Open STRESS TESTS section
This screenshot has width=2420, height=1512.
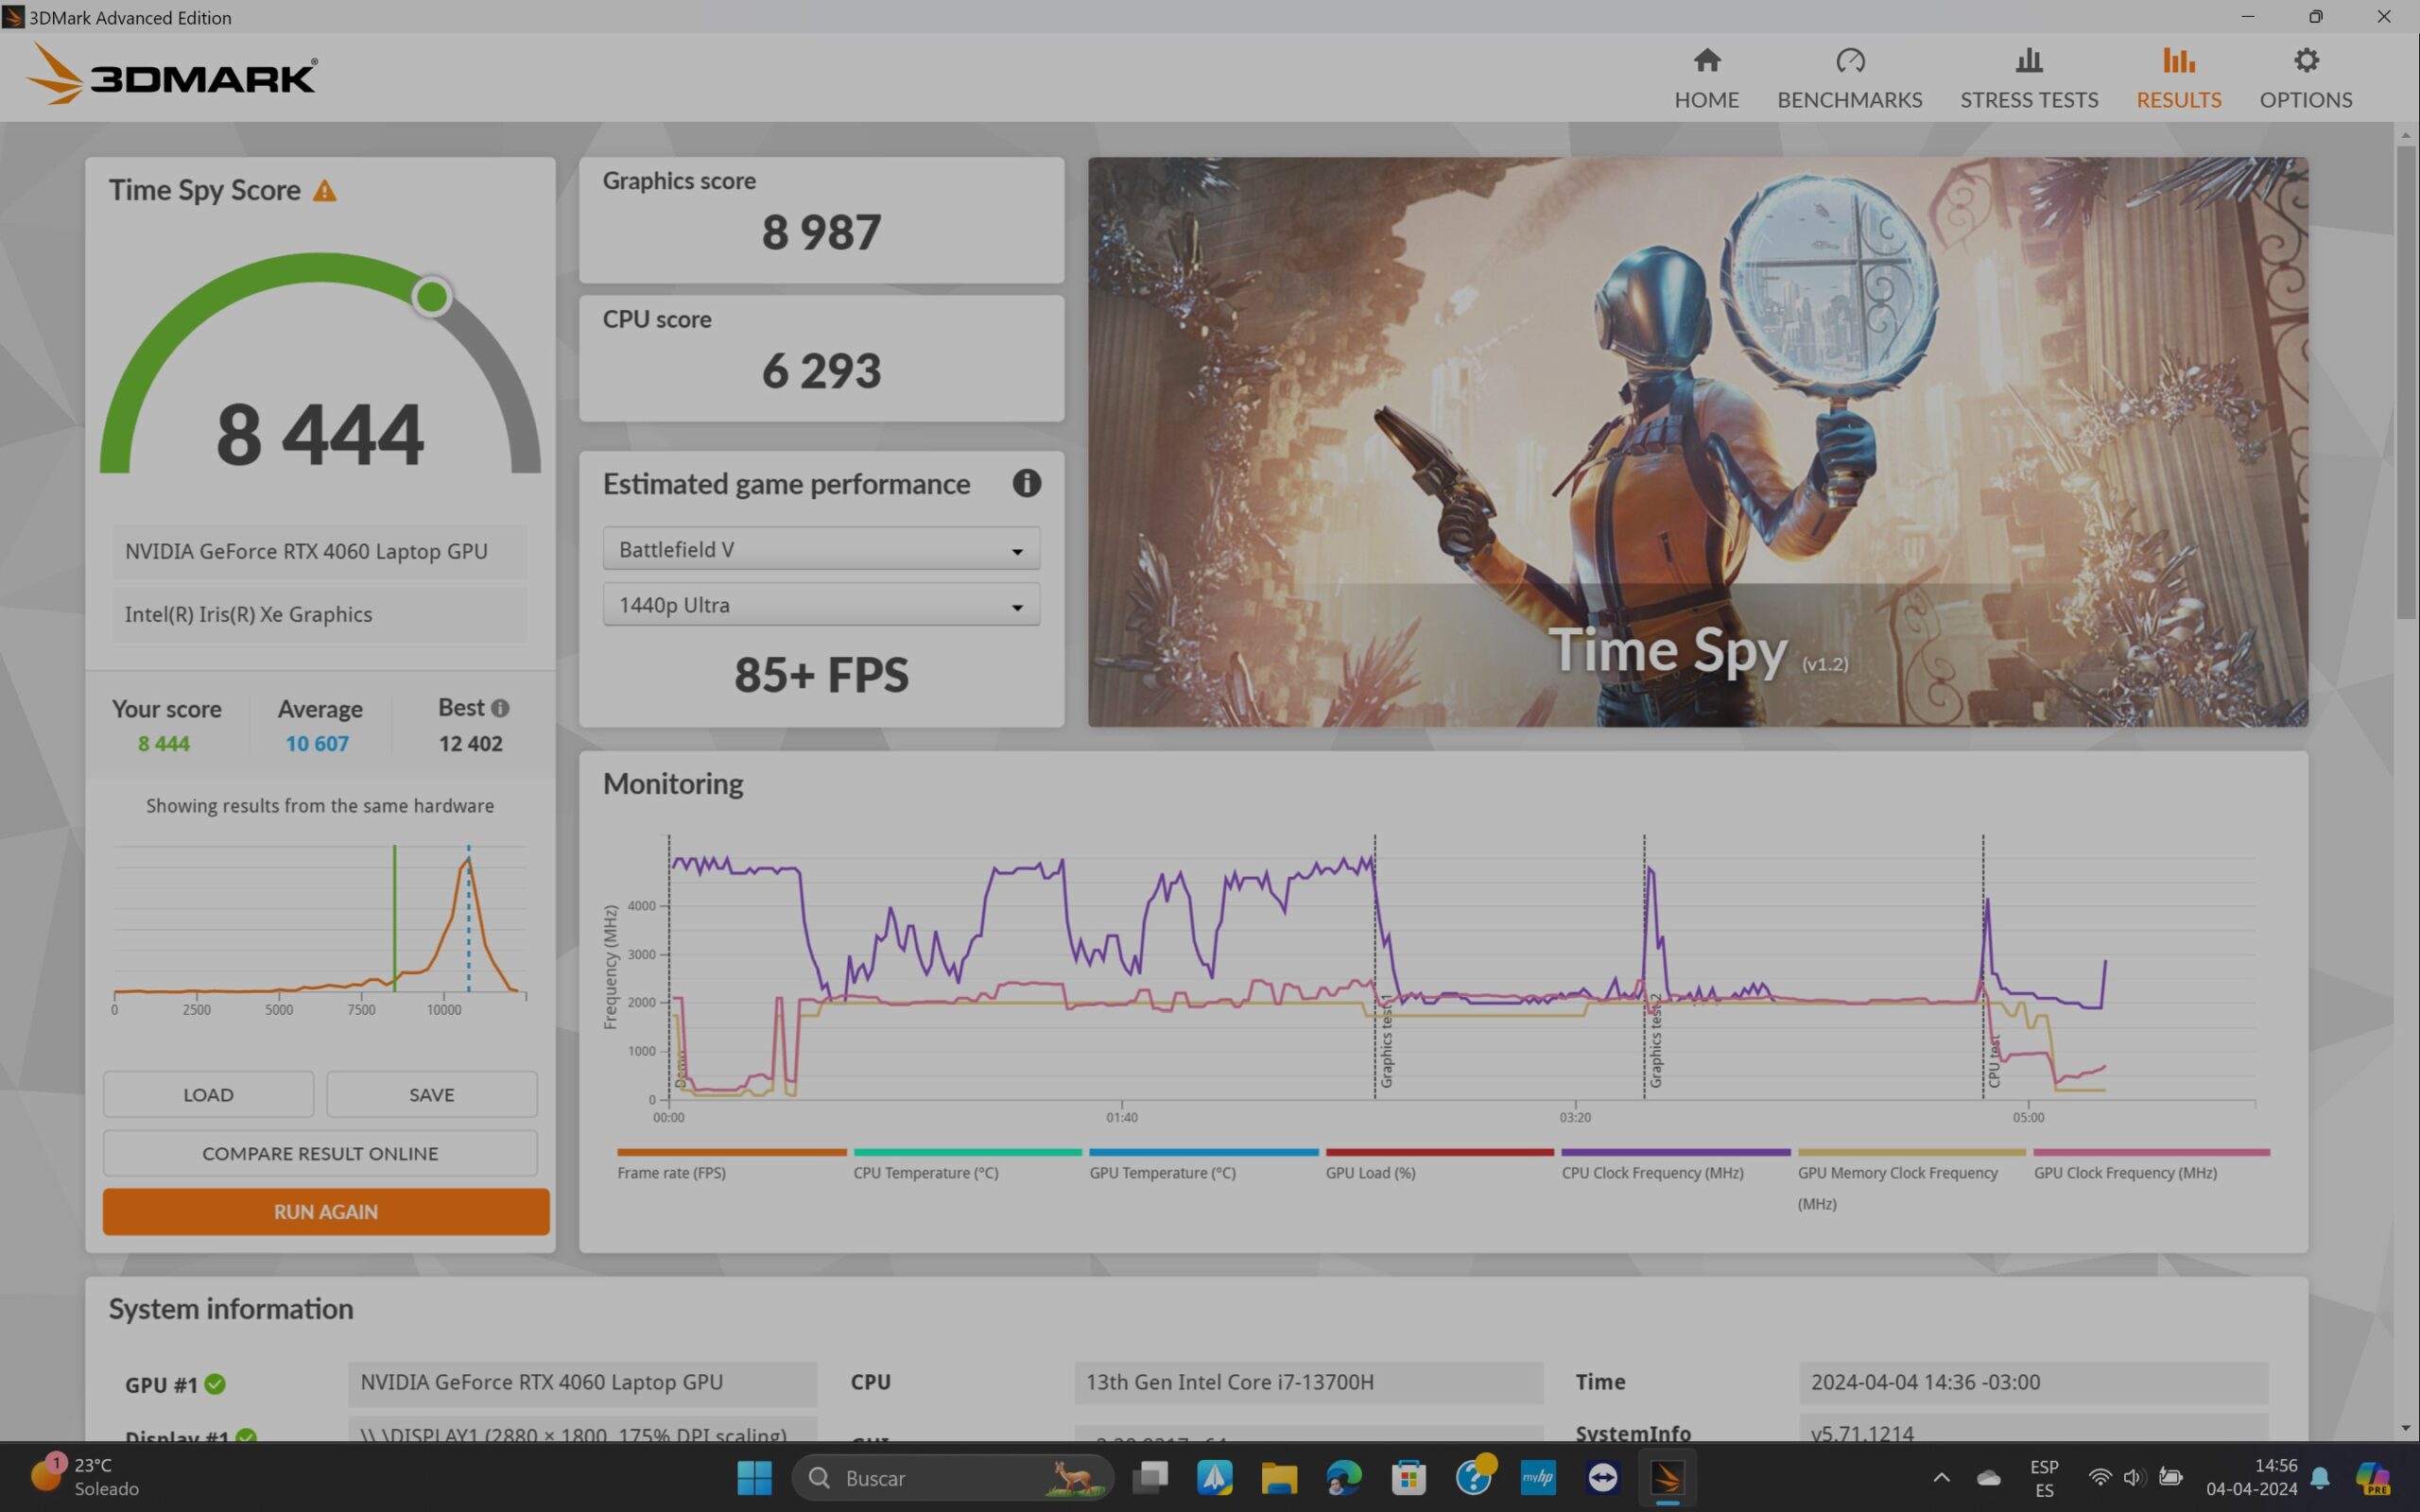[x=2028, y=79]
